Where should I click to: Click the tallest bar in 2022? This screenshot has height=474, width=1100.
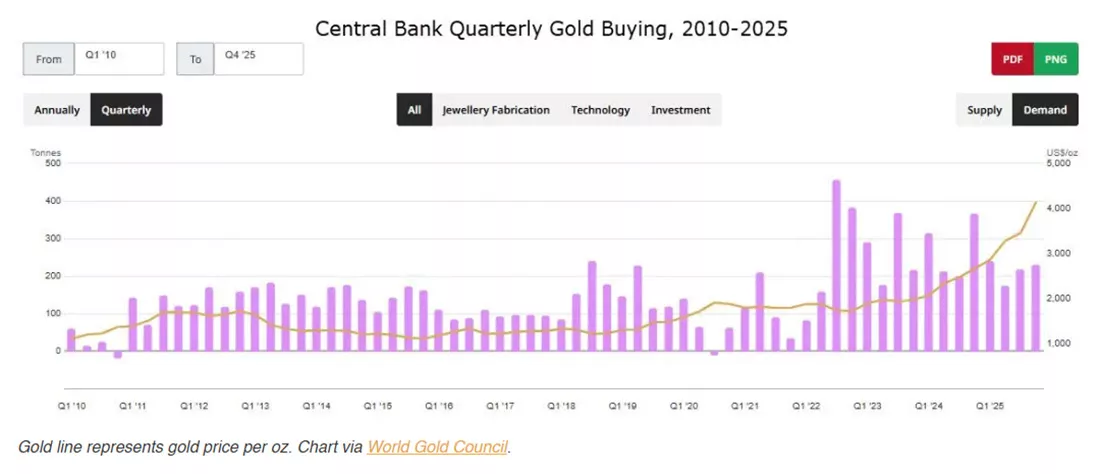[x=836, y=266]
